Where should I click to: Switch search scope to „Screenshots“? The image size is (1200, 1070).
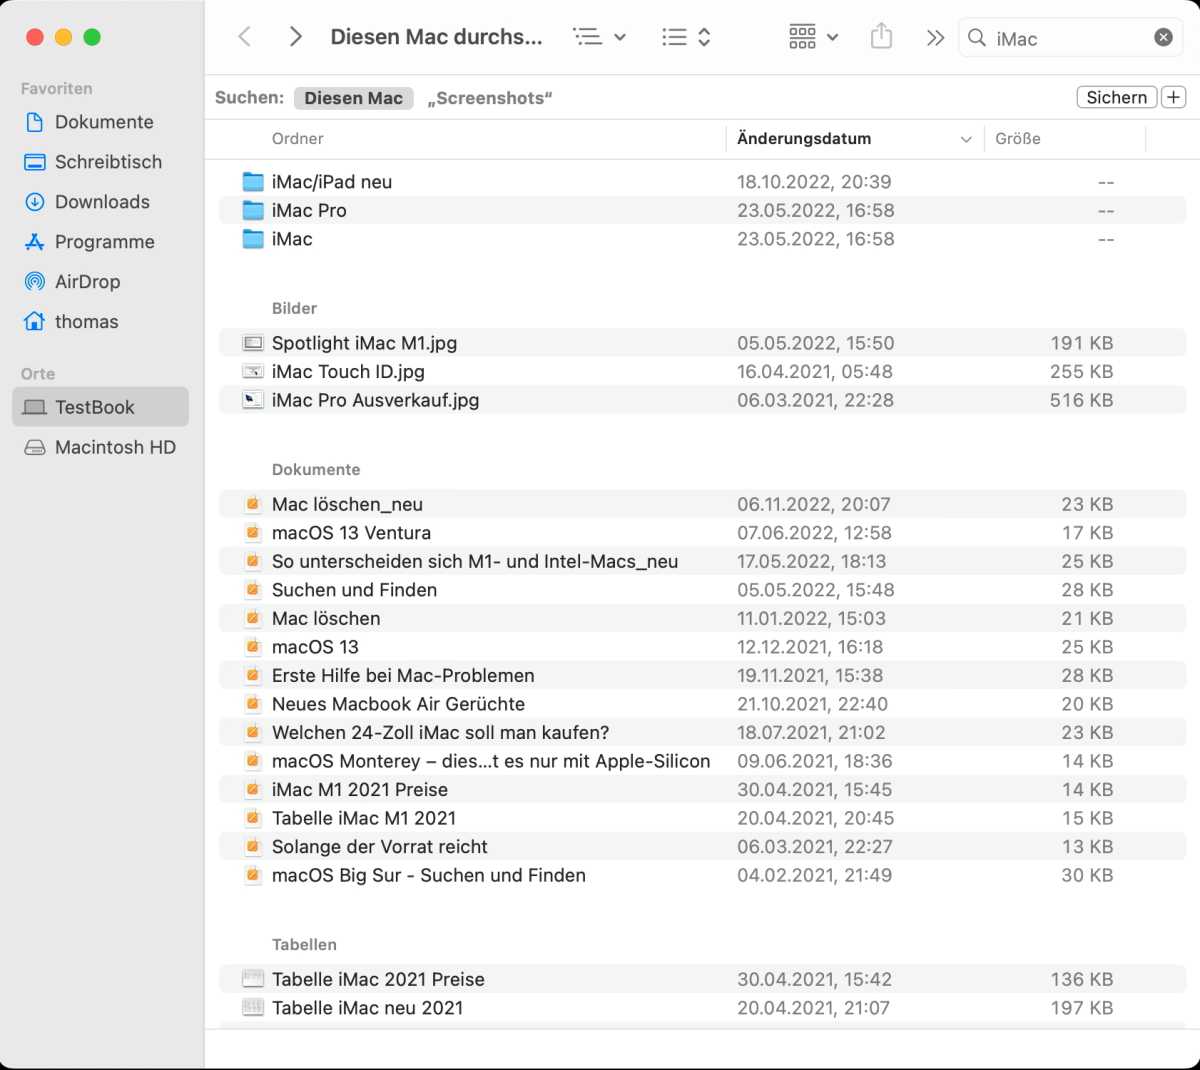(x=490, y=98)
